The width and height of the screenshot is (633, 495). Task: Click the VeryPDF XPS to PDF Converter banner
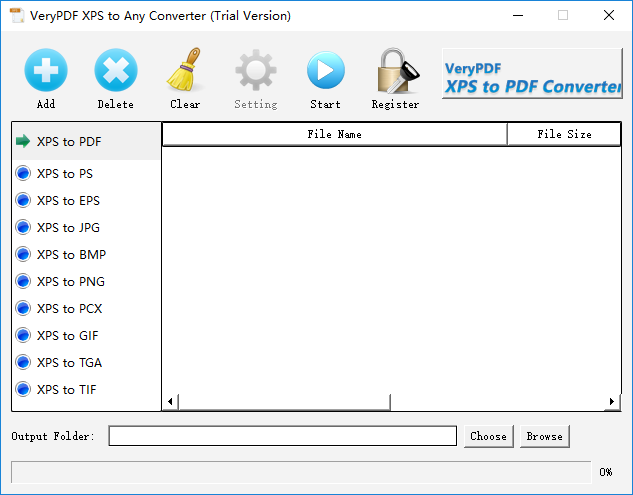532,73
